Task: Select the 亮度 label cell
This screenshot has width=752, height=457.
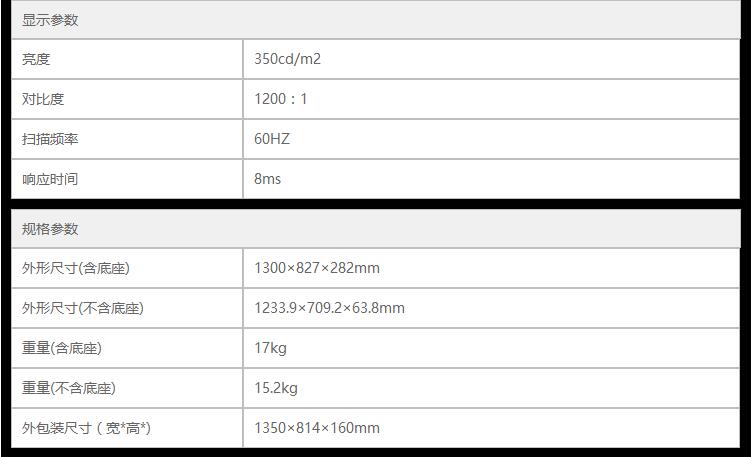Action: tap(36, 59)
